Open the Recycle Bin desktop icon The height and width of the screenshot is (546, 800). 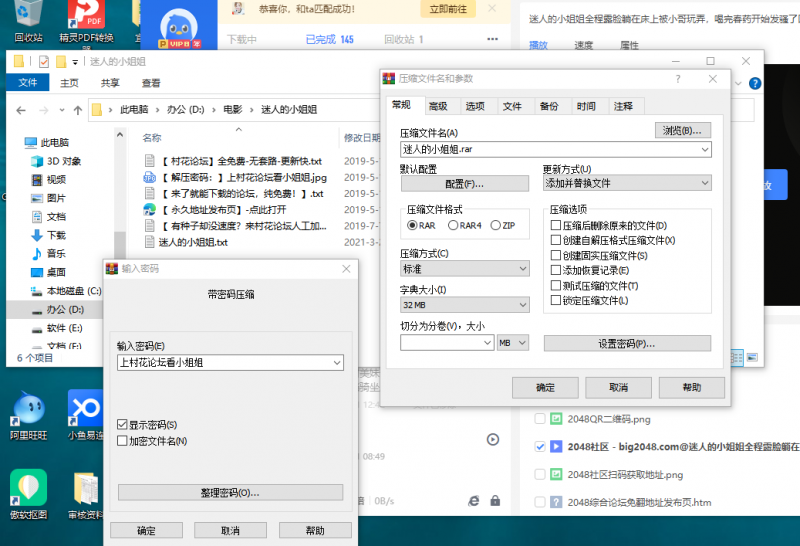tap(28, 17)
